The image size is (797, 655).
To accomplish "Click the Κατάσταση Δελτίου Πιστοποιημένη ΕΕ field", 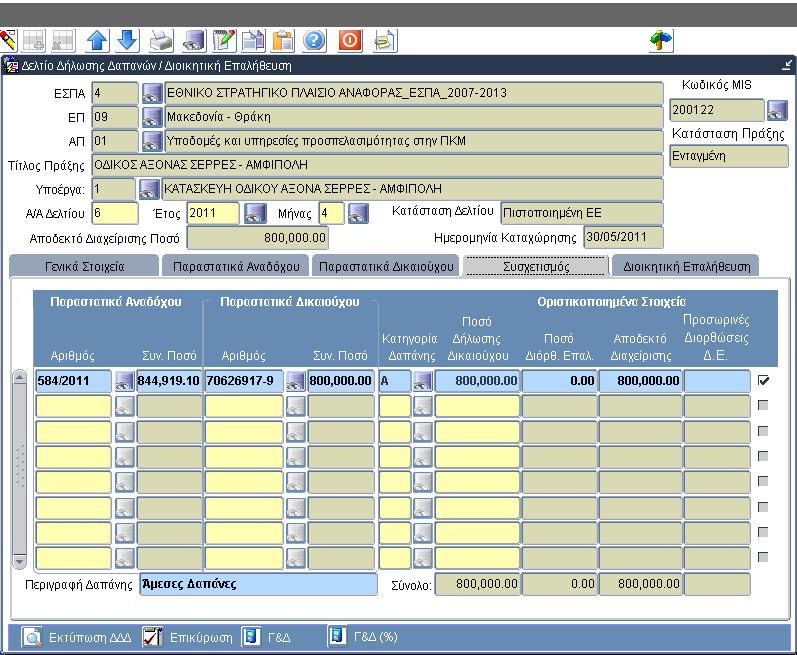I will 582,213.
